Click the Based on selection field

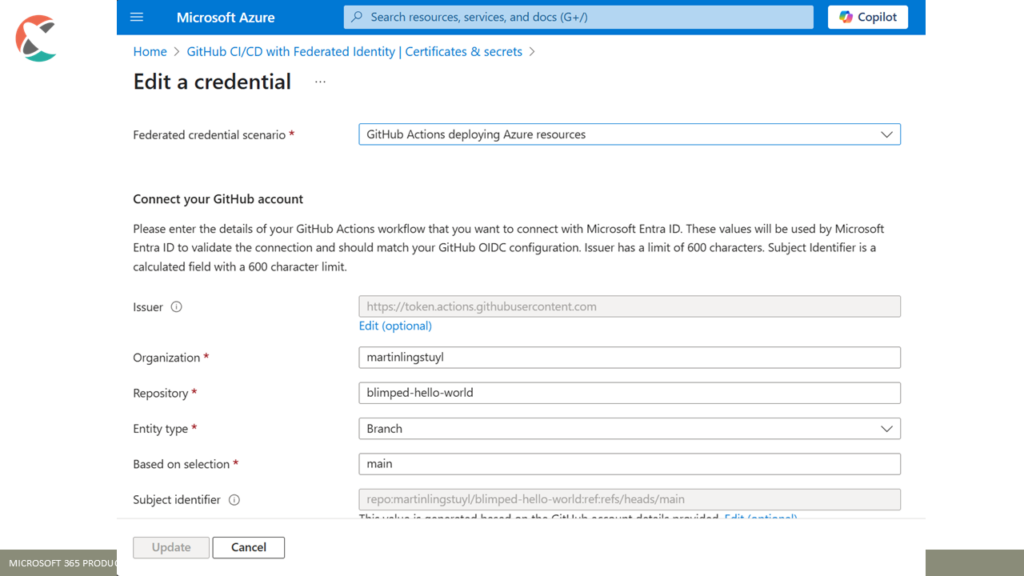tap(630, 464)
